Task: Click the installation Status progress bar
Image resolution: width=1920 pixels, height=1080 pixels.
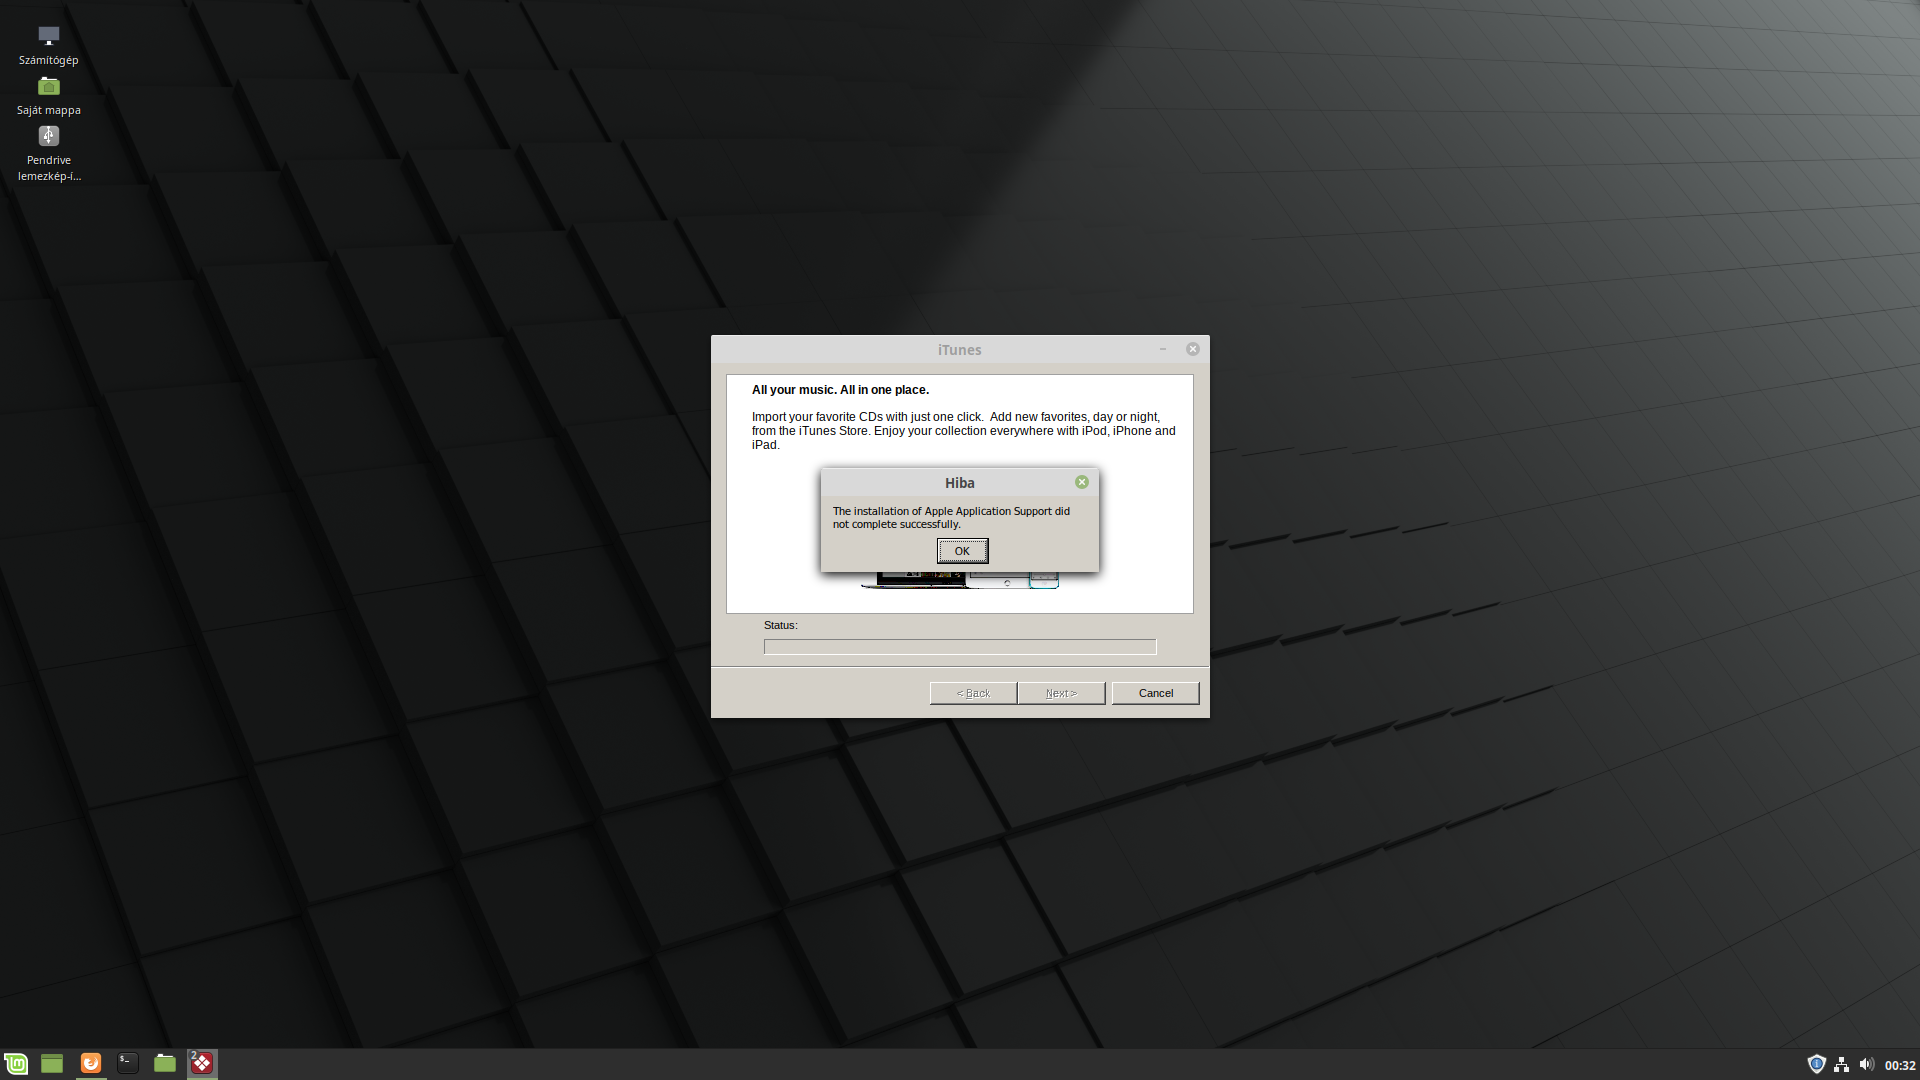Action: 960,647
